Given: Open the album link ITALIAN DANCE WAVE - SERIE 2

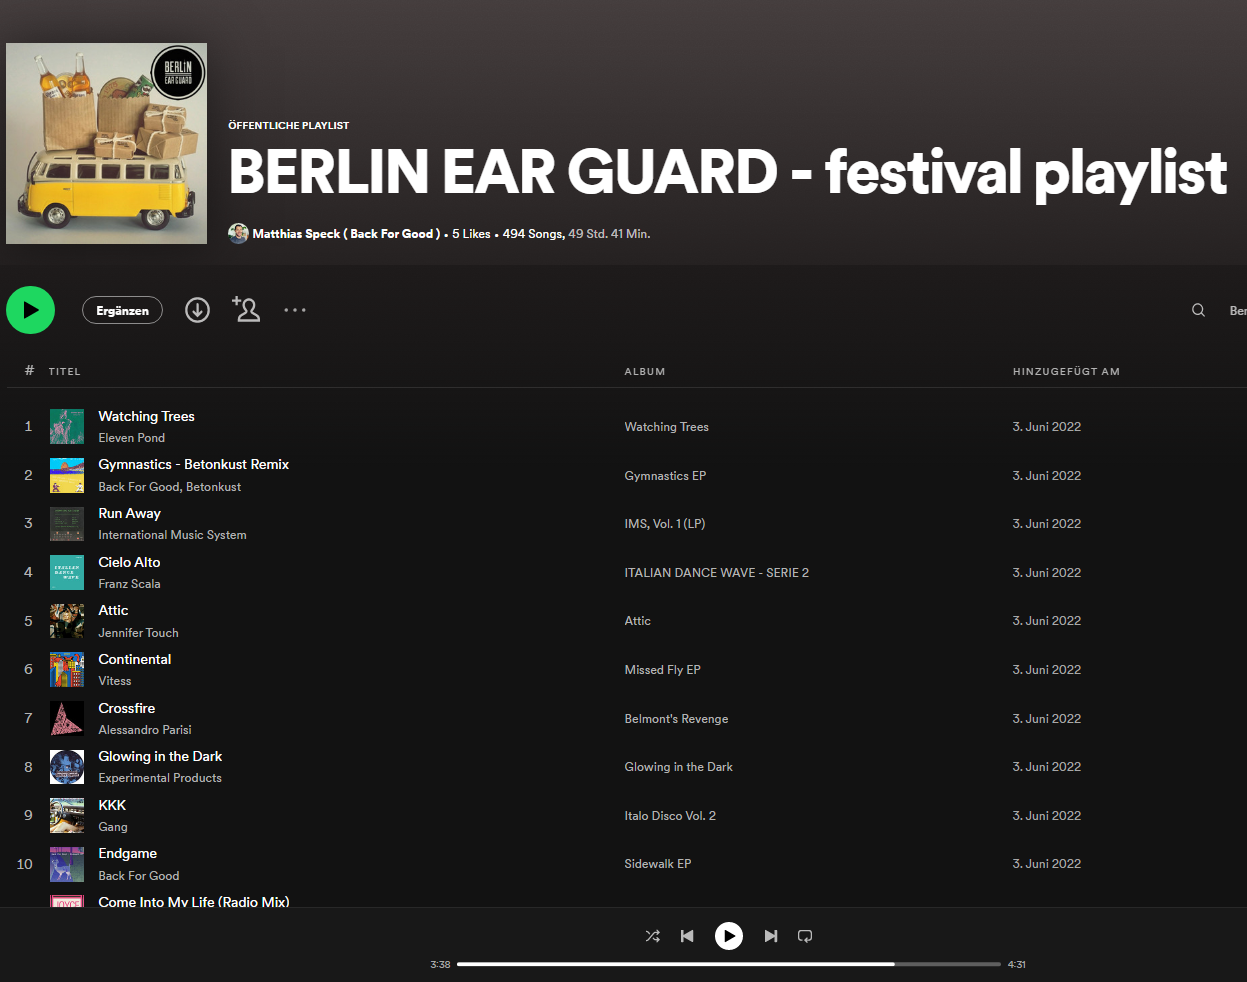Looking at the screenshot, I should coord(716,572).
